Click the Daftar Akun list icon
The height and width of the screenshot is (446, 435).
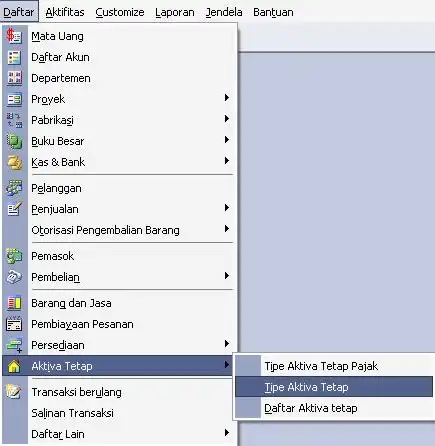coord(14,57)
